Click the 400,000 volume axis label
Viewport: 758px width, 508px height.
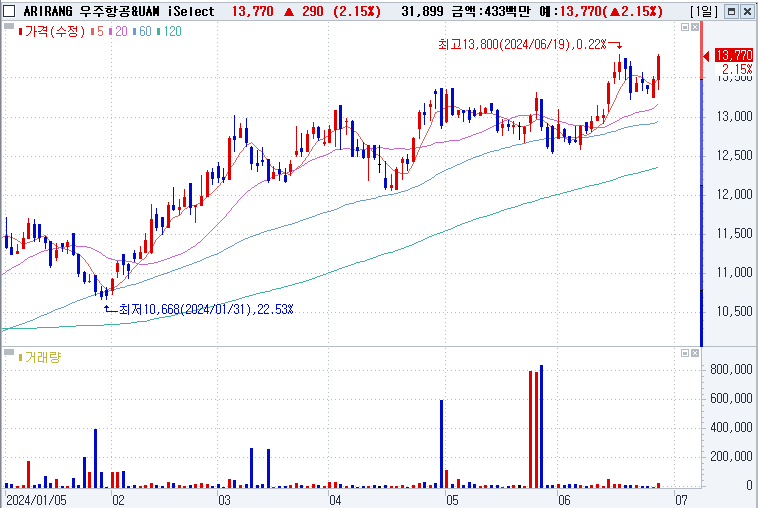[x=731, y=428]
